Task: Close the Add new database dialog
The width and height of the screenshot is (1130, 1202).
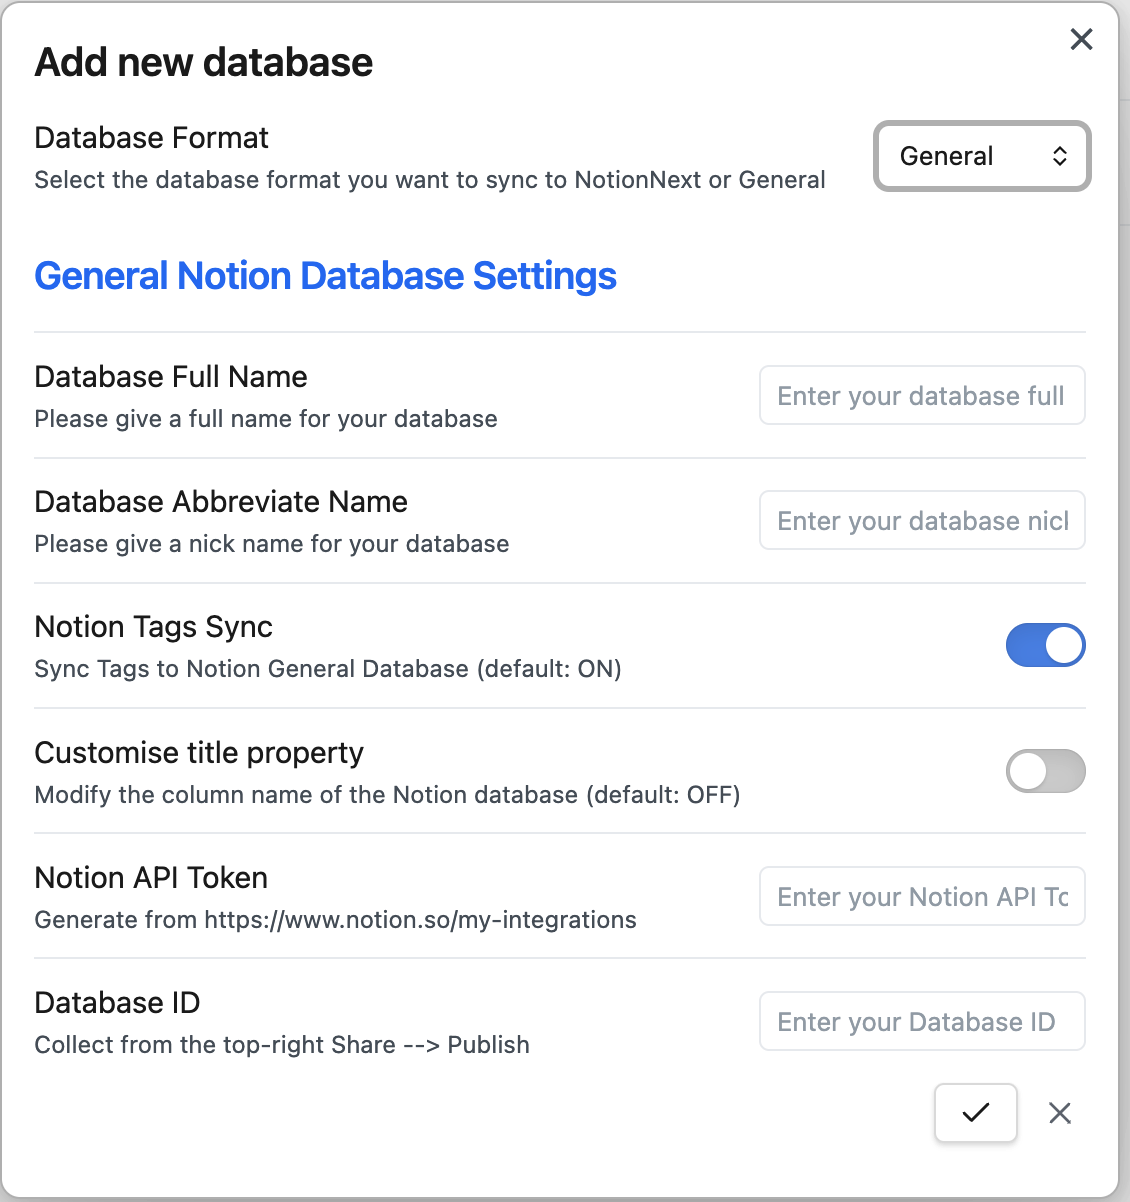Action: coord(1081,39)
